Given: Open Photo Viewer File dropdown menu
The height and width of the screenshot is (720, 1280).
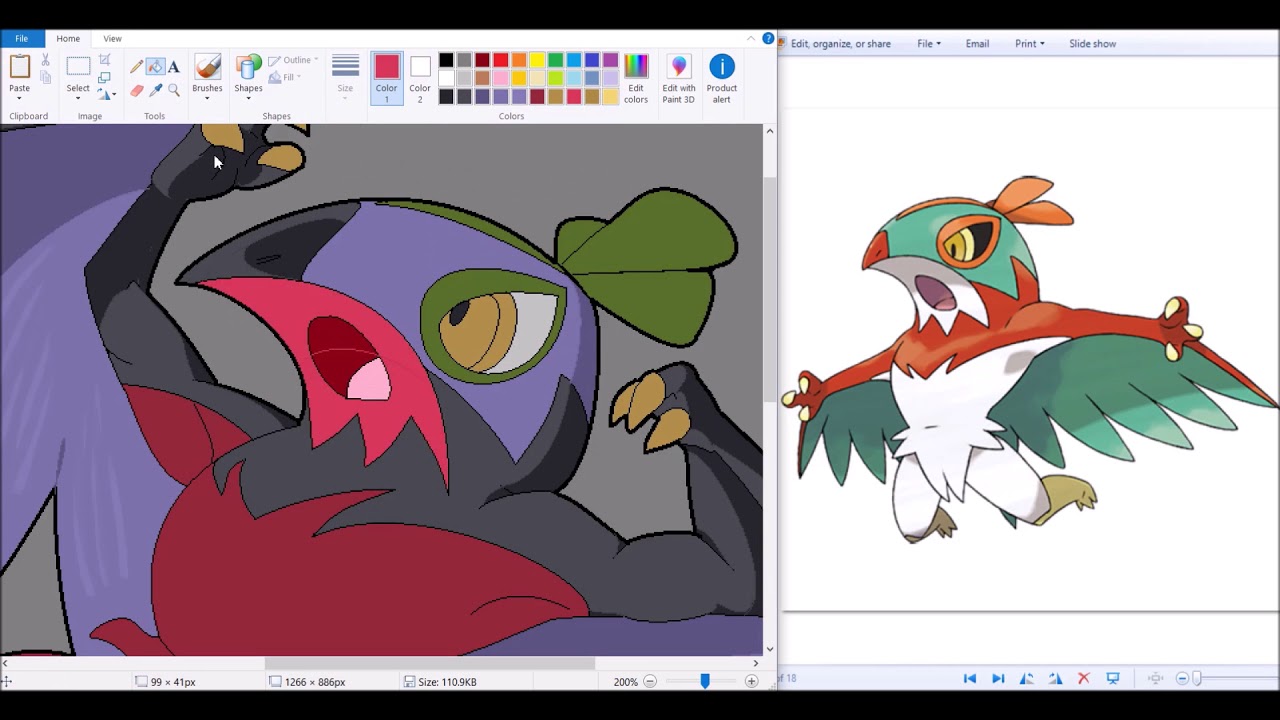Looking at the screenshot, I should tap(929, 44).
